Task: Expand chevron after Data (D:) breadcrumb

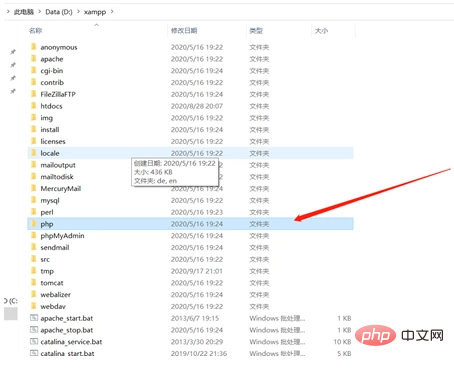Action: [x=78, y=12]
